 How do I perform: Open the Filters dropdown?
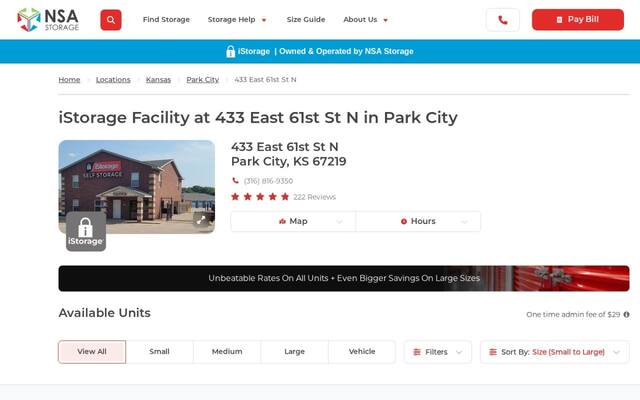pyautogui.click(x=438, y=352)
